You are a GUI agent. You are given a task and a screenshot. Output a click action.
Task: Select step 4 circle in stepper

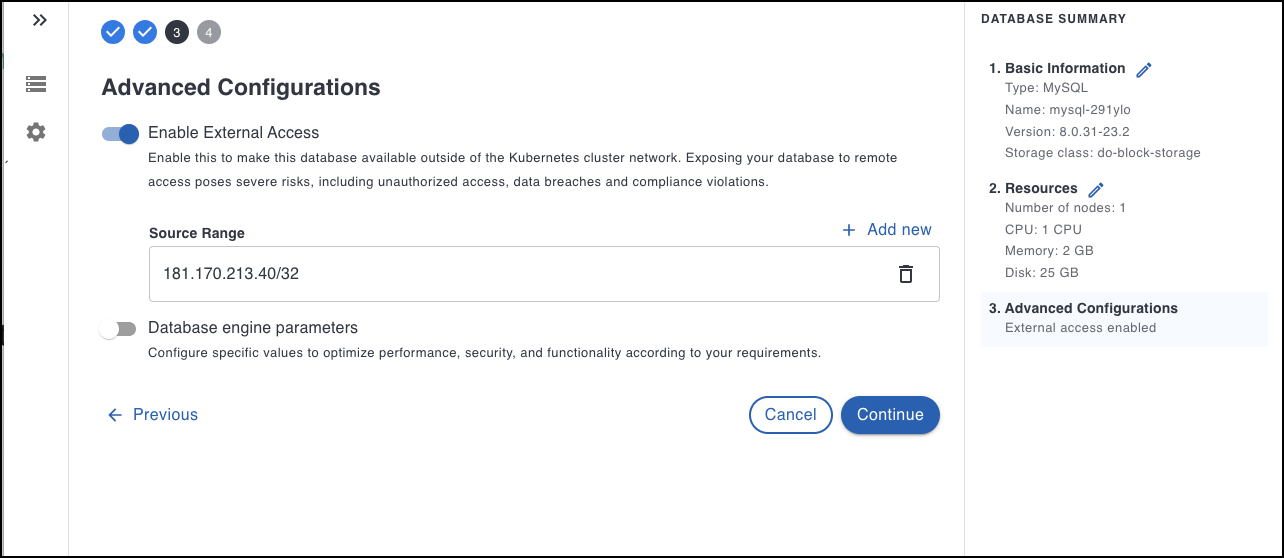[x=209, y=33]
